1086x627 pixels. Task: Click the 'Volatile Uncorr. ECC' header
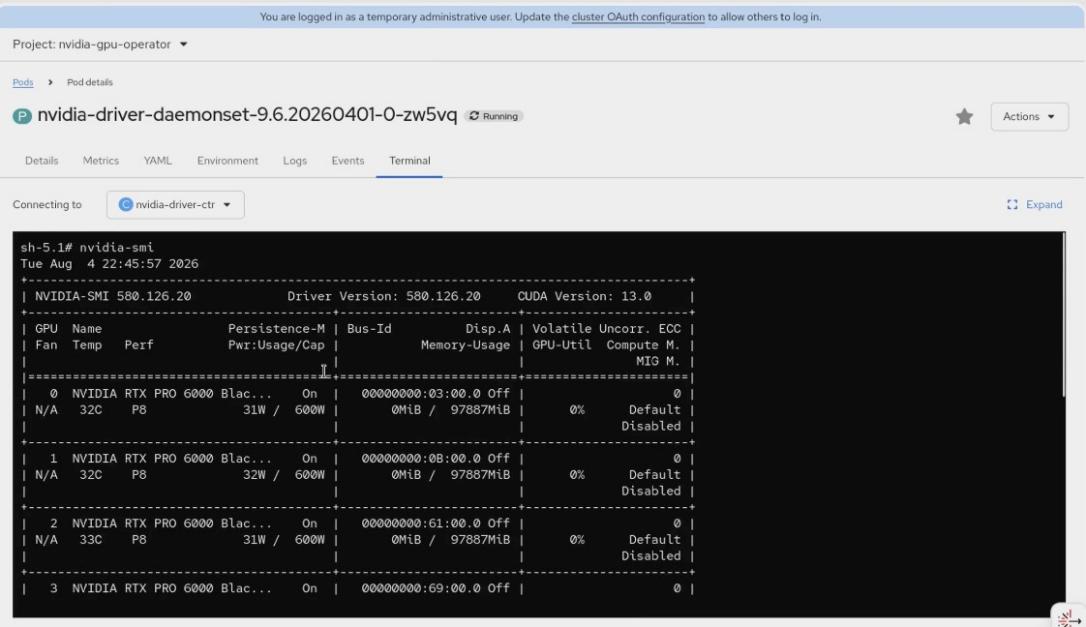point(606,328)
